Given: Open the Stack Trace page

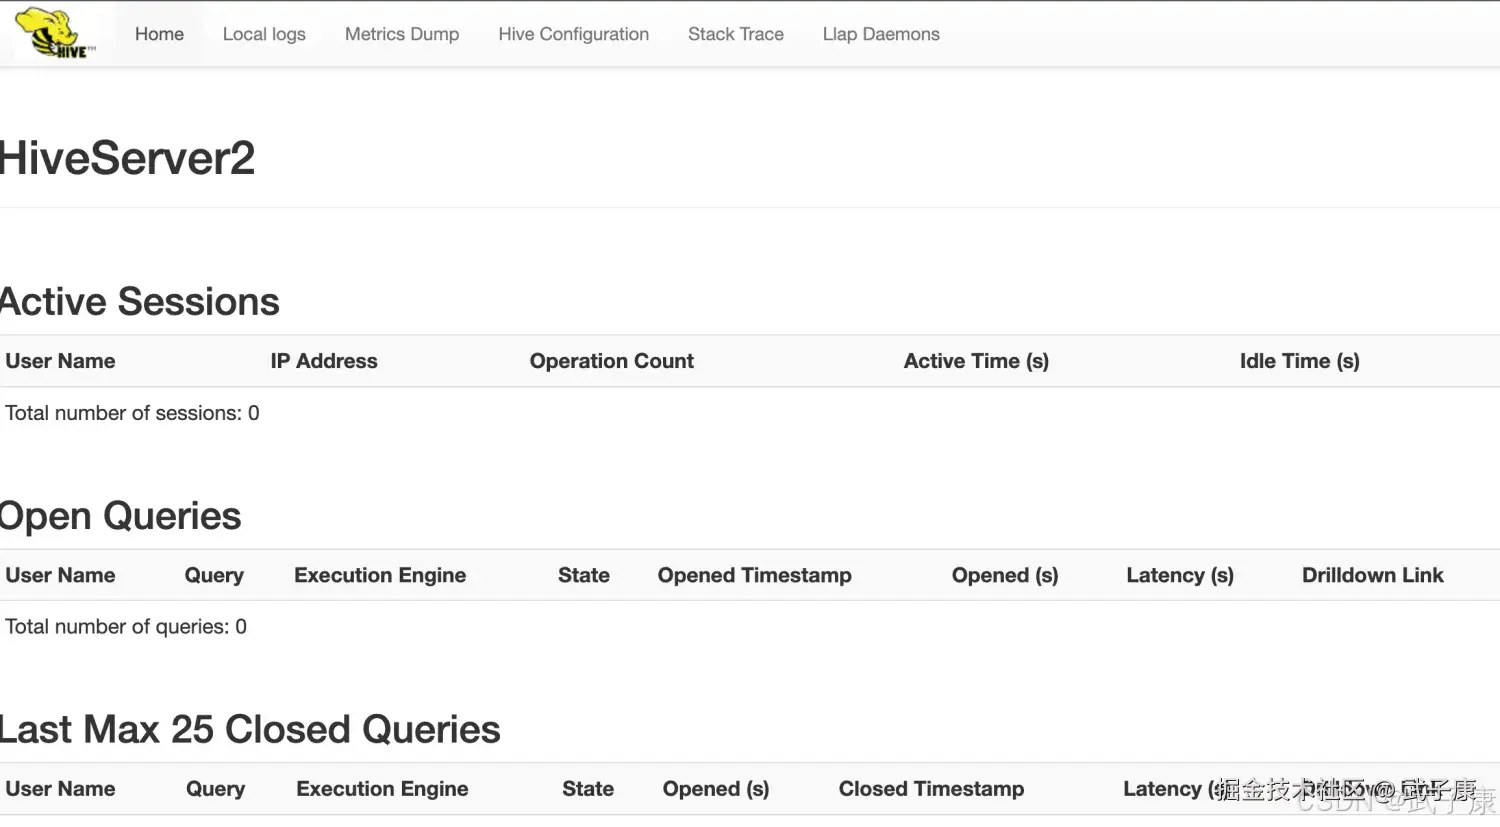Looking at the screenshot, I should coord(736,34).
